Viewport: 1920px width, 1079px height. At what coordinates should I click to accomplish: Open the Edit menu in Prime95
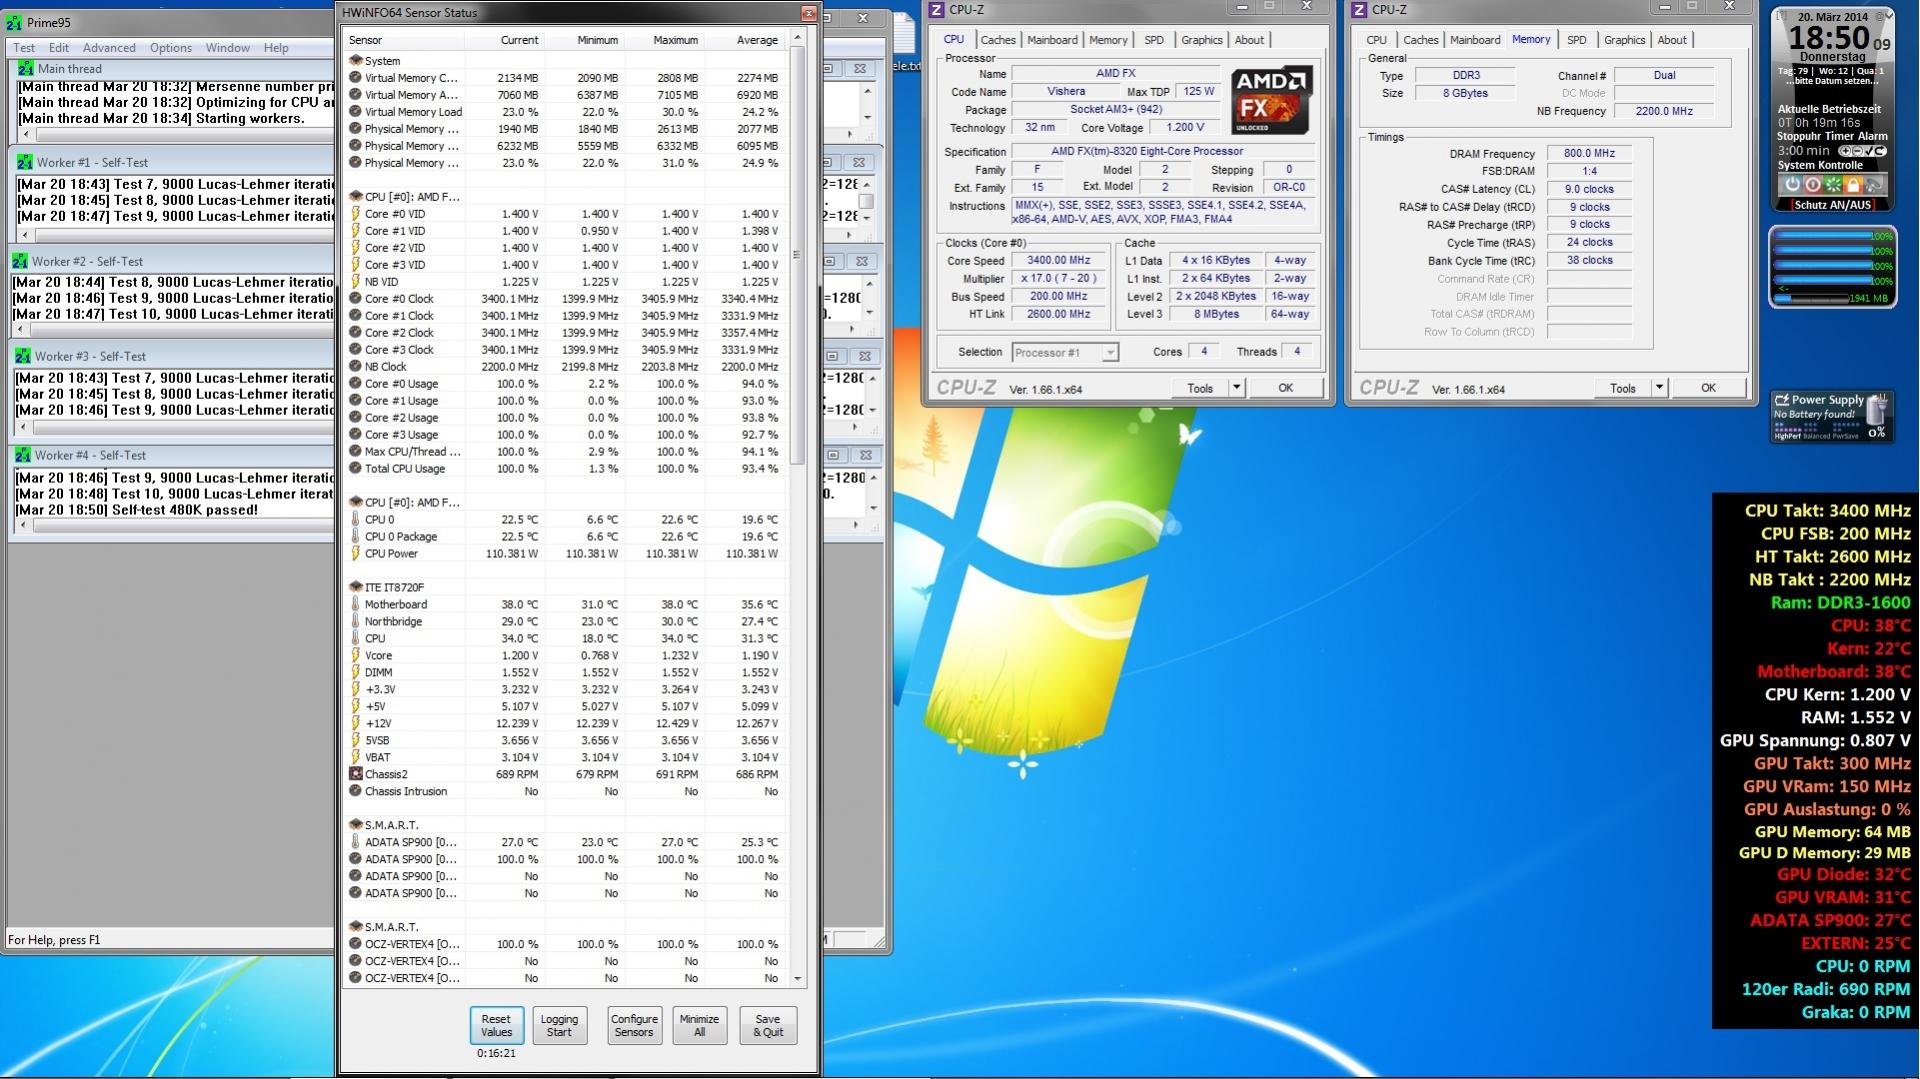click(59, 48)
